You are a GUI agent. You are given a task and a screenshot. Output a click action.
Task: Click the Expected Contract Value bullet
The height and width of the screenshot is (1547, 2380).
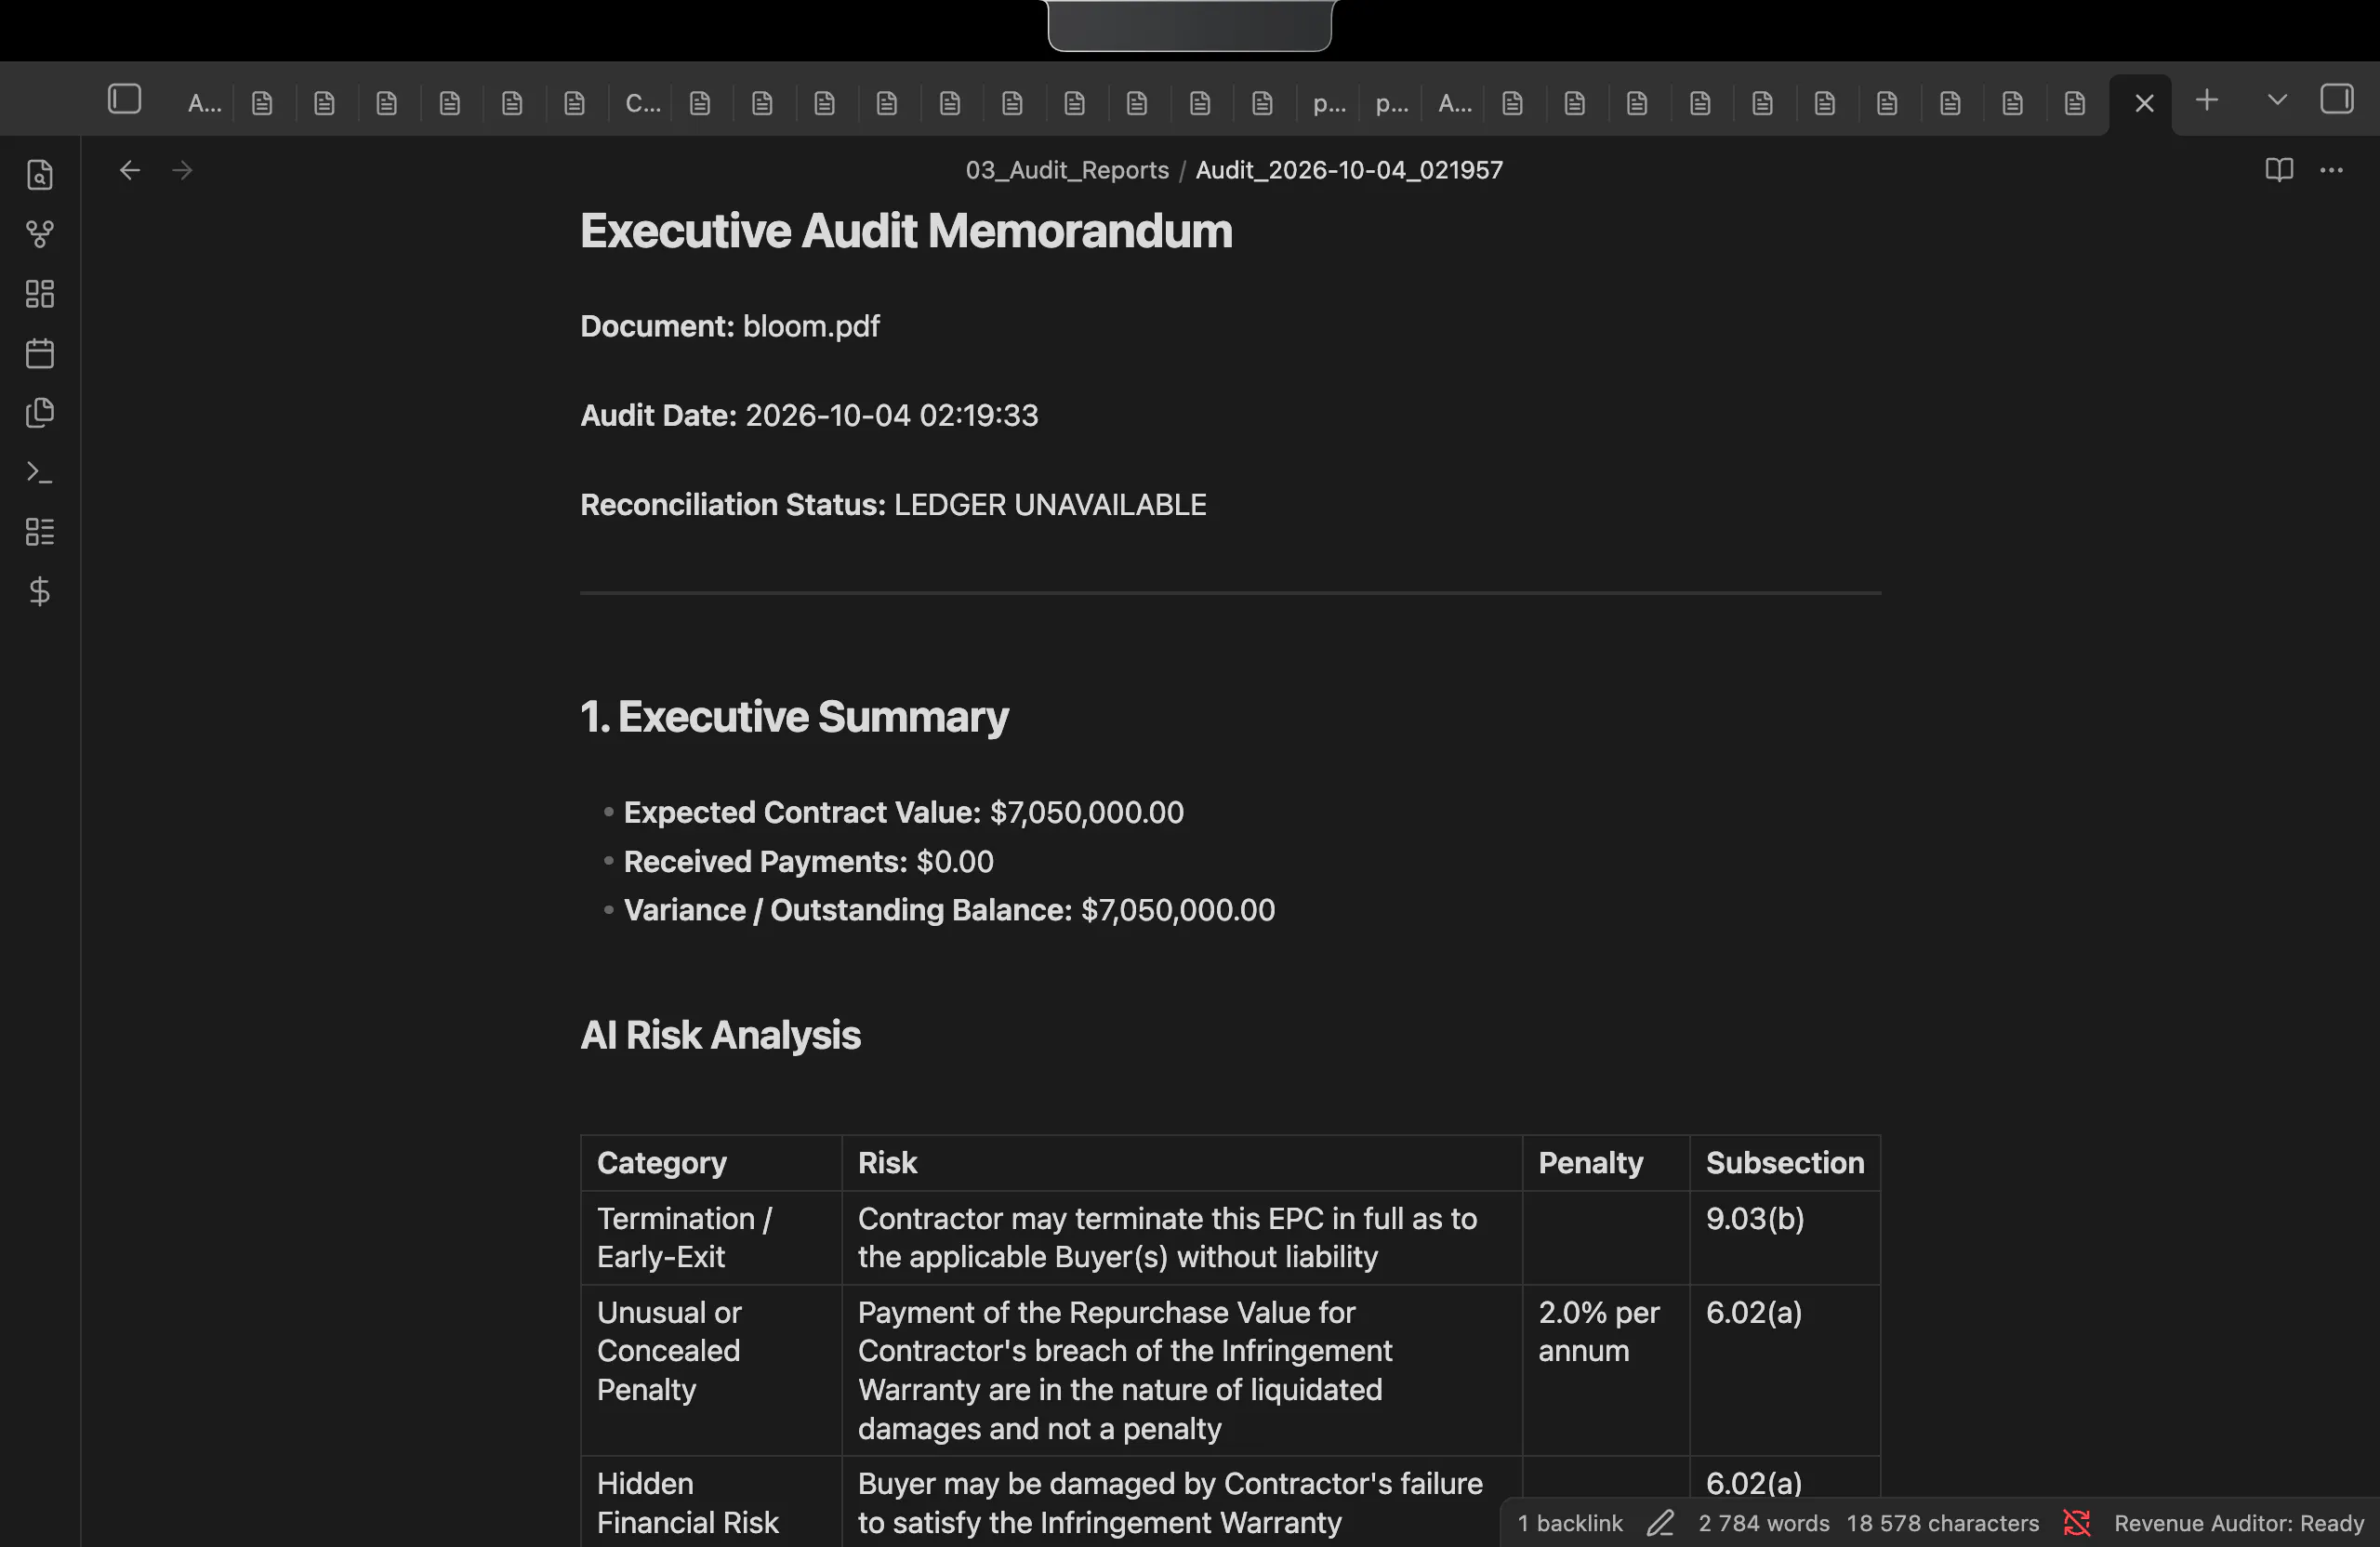(903, 812)
